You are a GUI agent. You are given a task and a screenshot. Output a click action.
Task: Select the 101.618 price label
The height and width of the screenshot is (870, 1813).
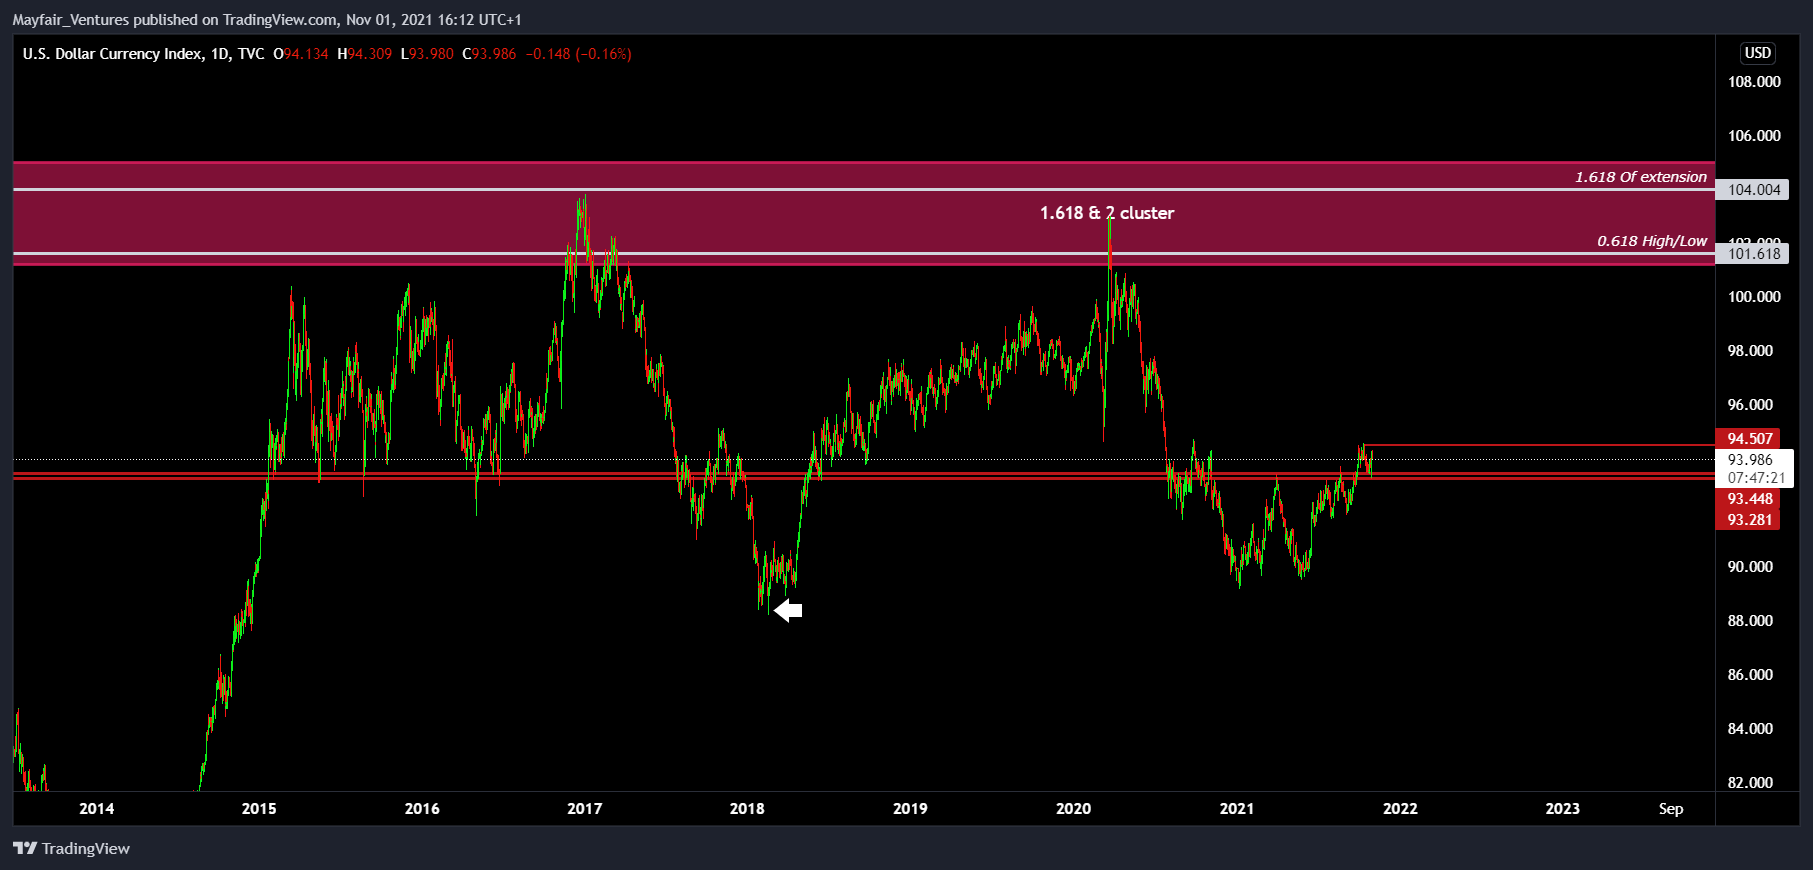click(1754, 253)
